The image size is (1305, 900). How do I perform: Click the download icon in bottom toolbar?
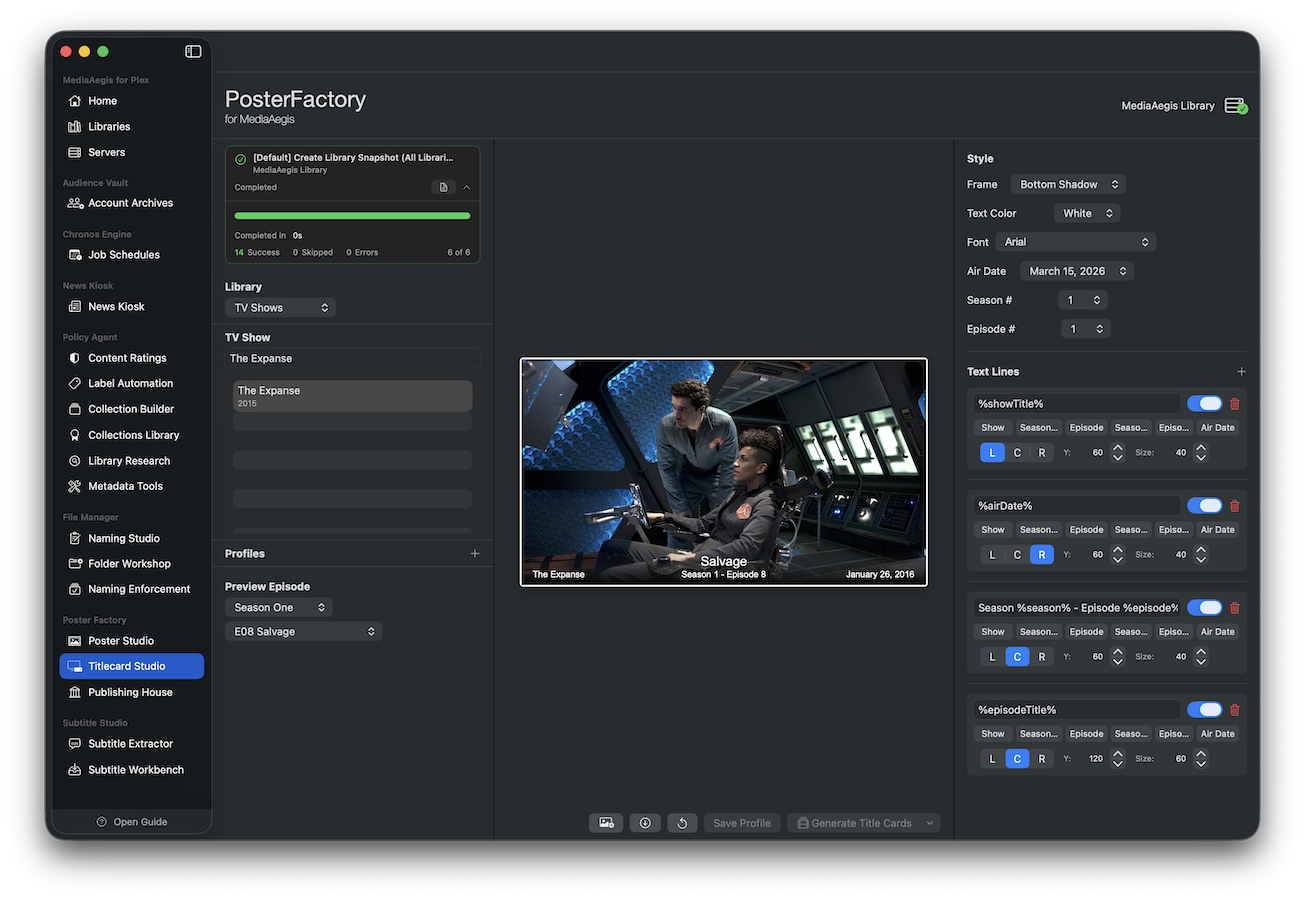[645, 823]
